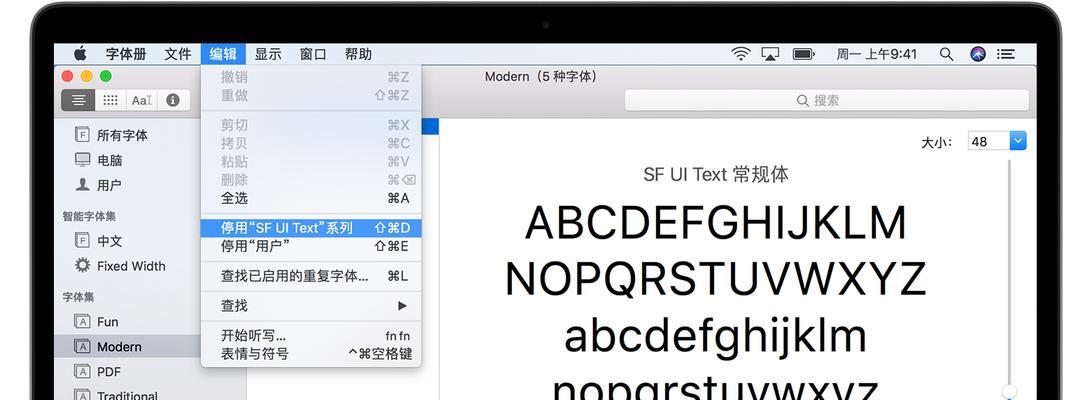This screenshot has height=400, width=1092.
Task: Switch to custom text preview mode
Action: pyautogui.click(x=141, y=100)
